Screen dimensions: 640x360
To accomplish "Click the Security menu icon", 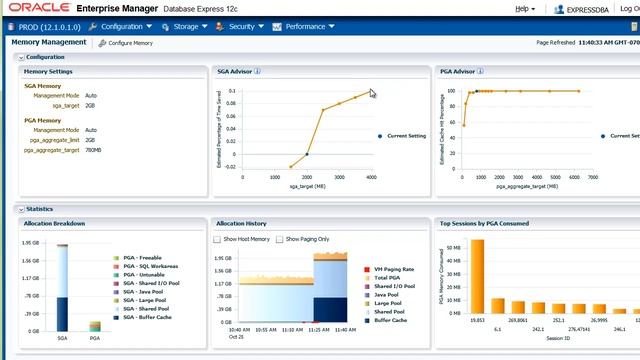I will coord(220,27).
